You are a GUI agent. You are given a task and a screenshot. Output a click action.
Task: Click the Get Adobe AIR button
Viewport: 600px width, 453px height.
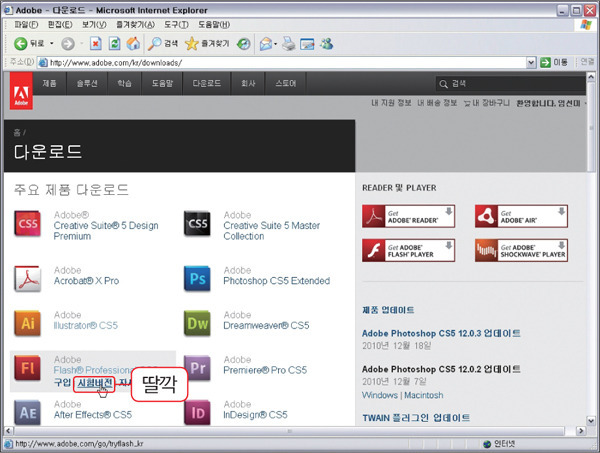tap(521, 216)
